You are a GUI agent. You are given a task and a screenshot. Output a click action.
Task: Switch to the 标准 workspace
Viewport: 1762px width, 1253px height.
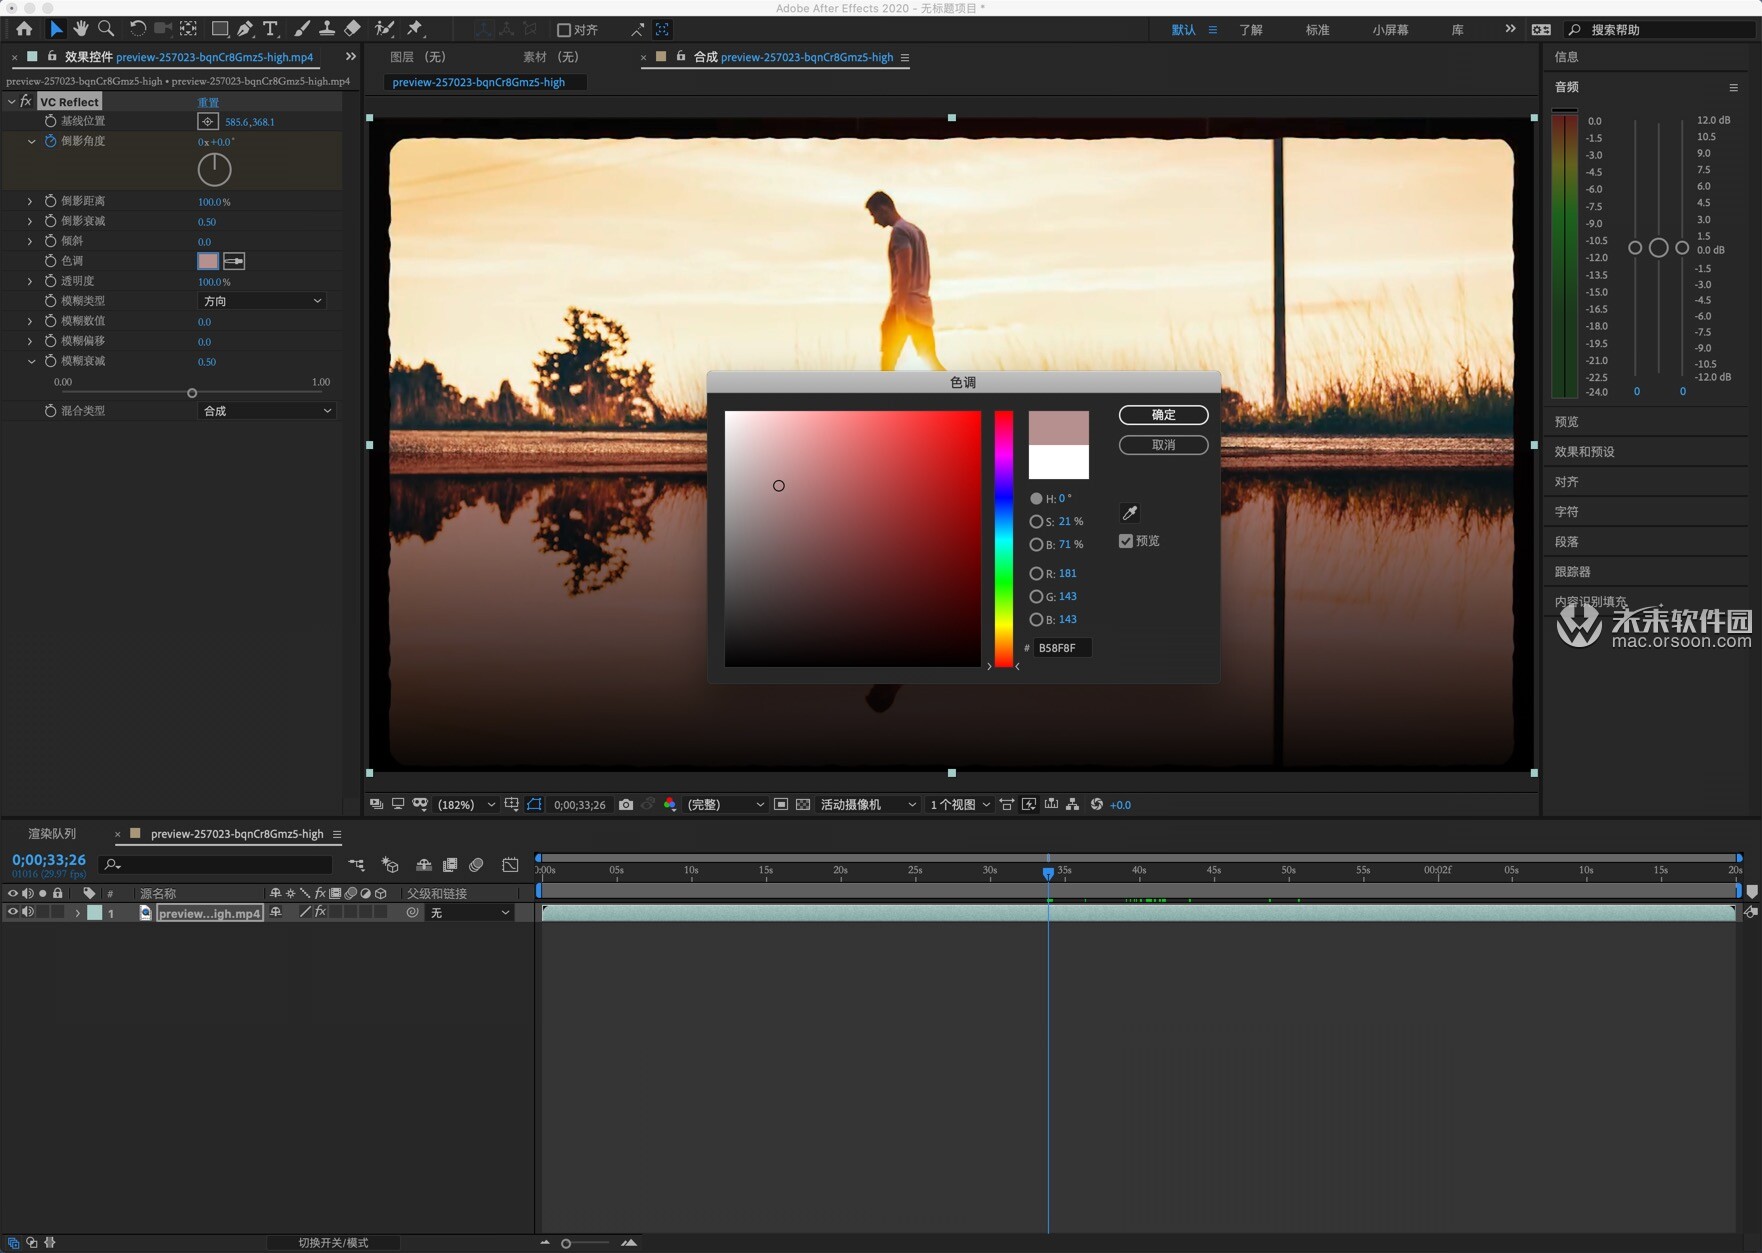pyautogui.click(x=1317, y=30)
